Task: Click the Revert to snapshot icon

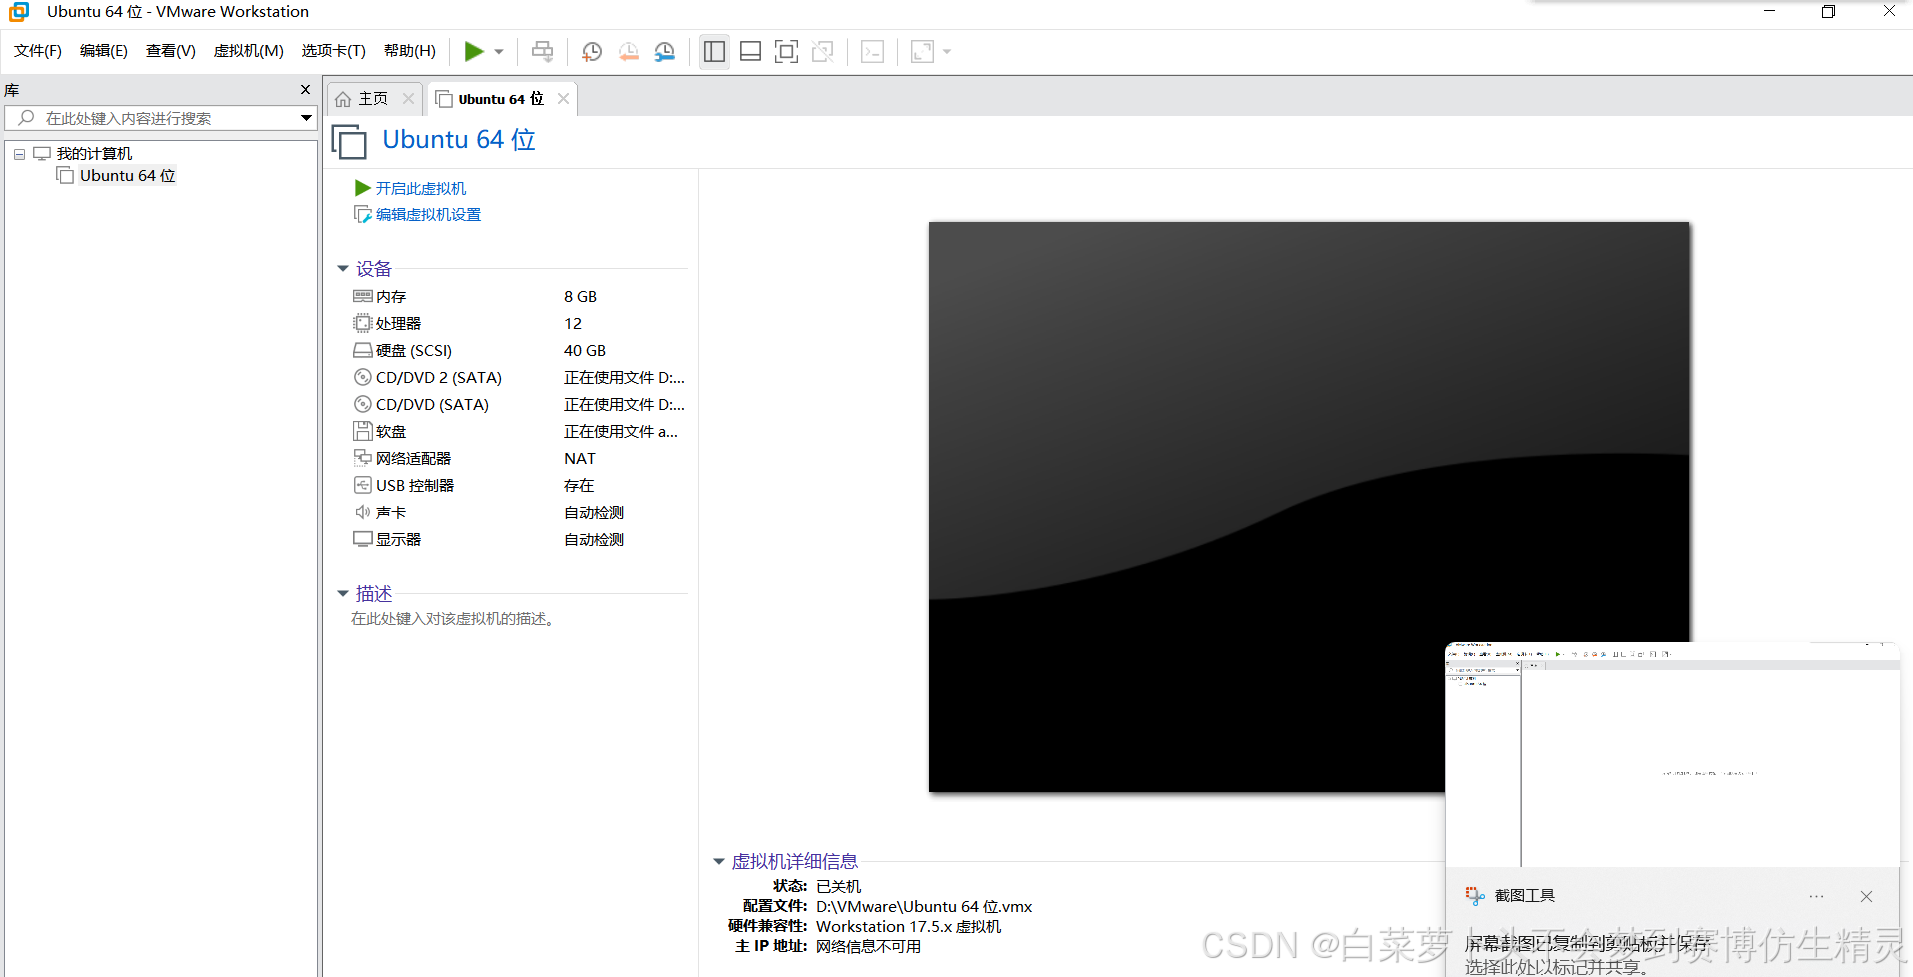Action: tap(629, 51)
